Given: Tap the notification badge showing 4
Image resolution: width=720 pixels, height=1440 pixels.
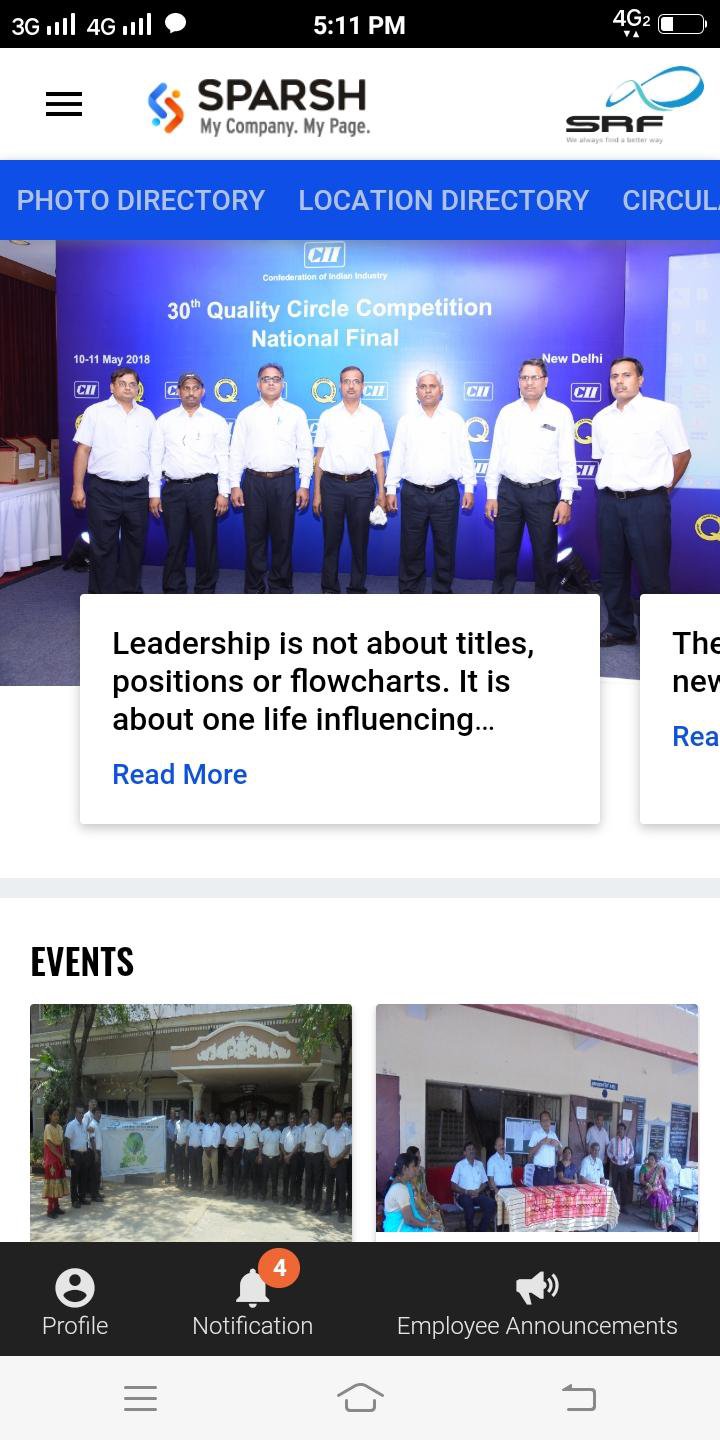Looking at the screenshot, I should click(x=279, y=1268).
